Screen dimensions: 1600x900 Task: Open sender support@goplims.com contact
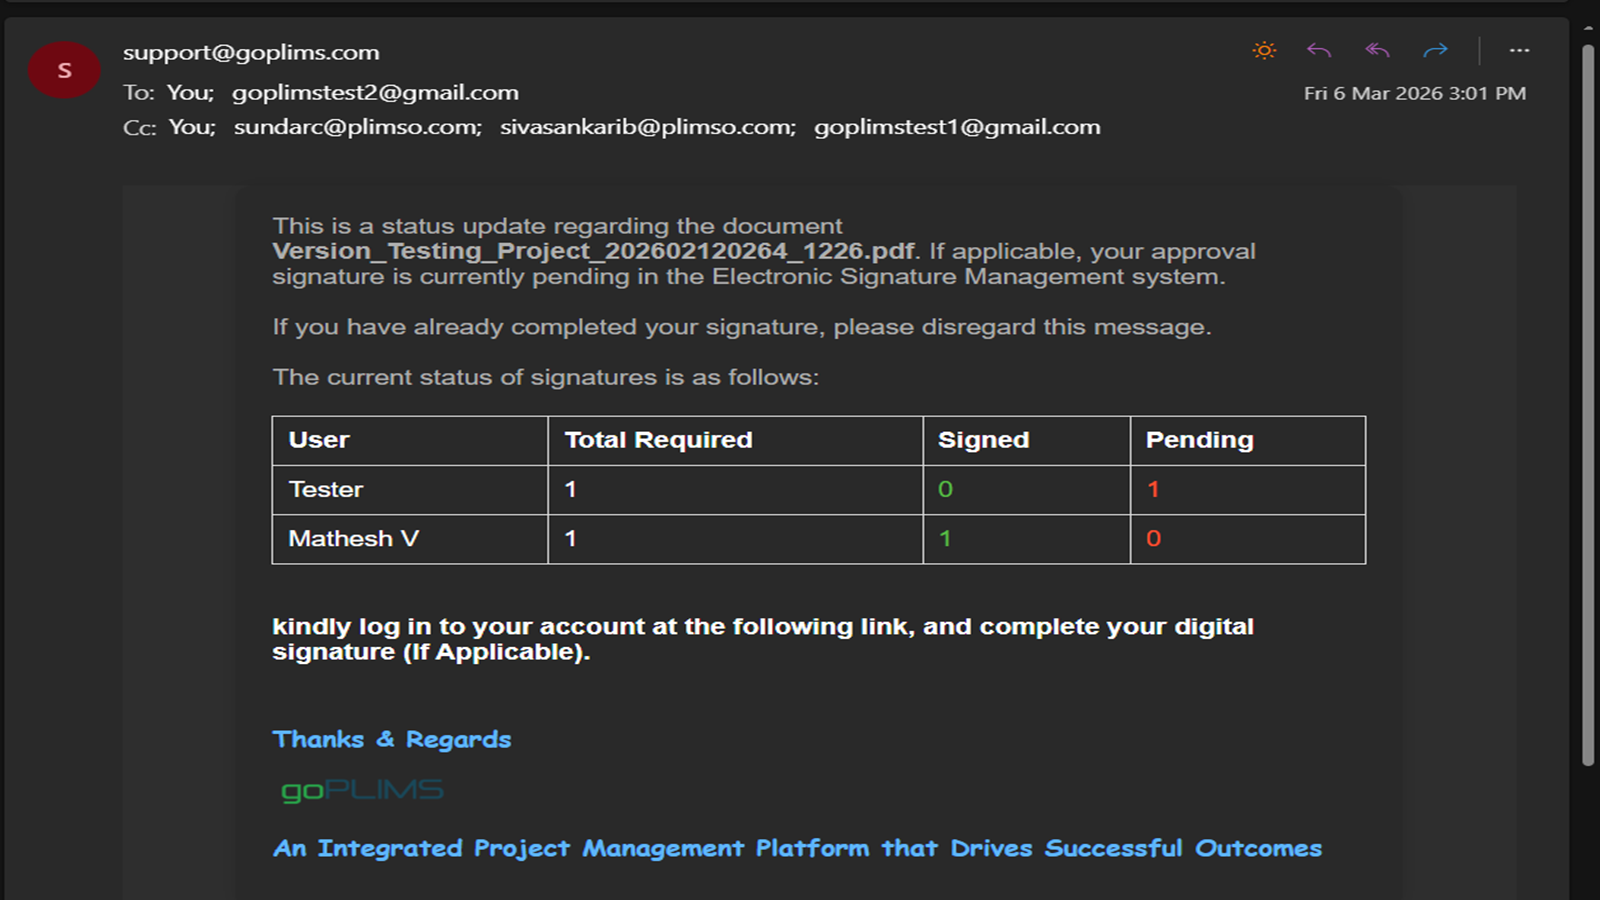coord(251,52)
